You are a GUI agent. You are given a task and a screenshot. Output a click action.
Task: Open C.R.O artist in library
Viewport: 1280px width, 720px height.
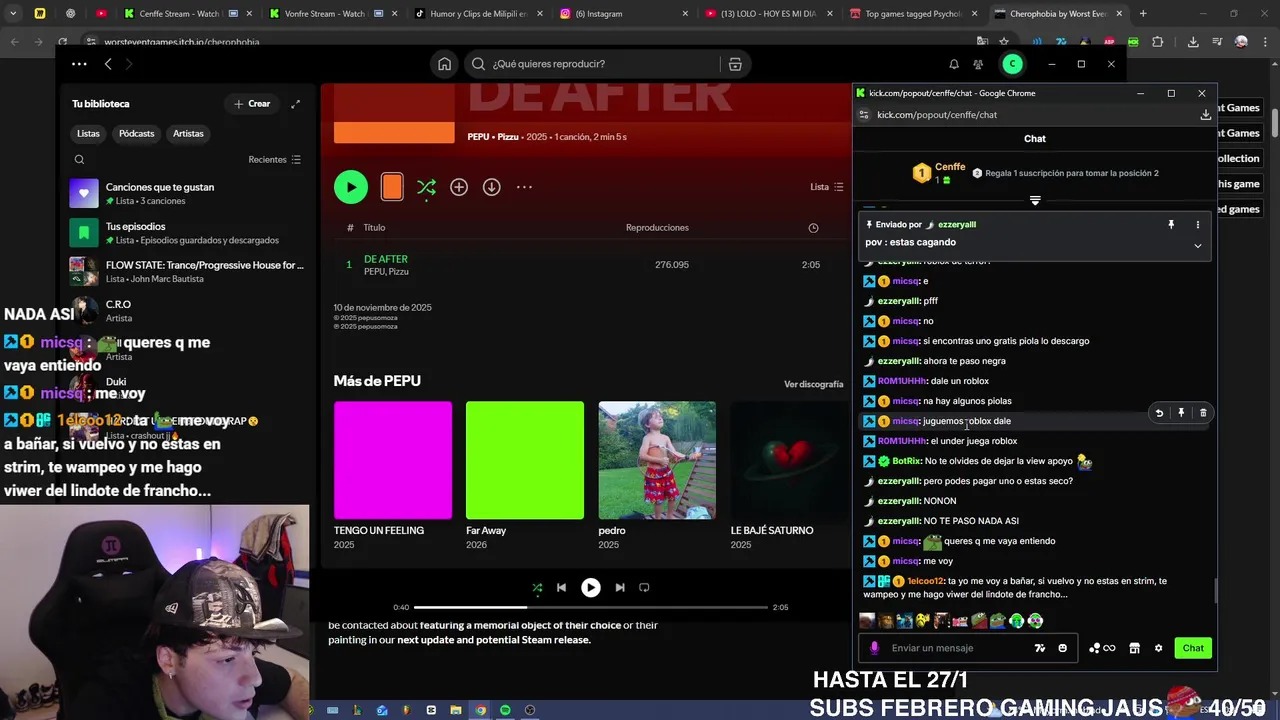point(187,310)
